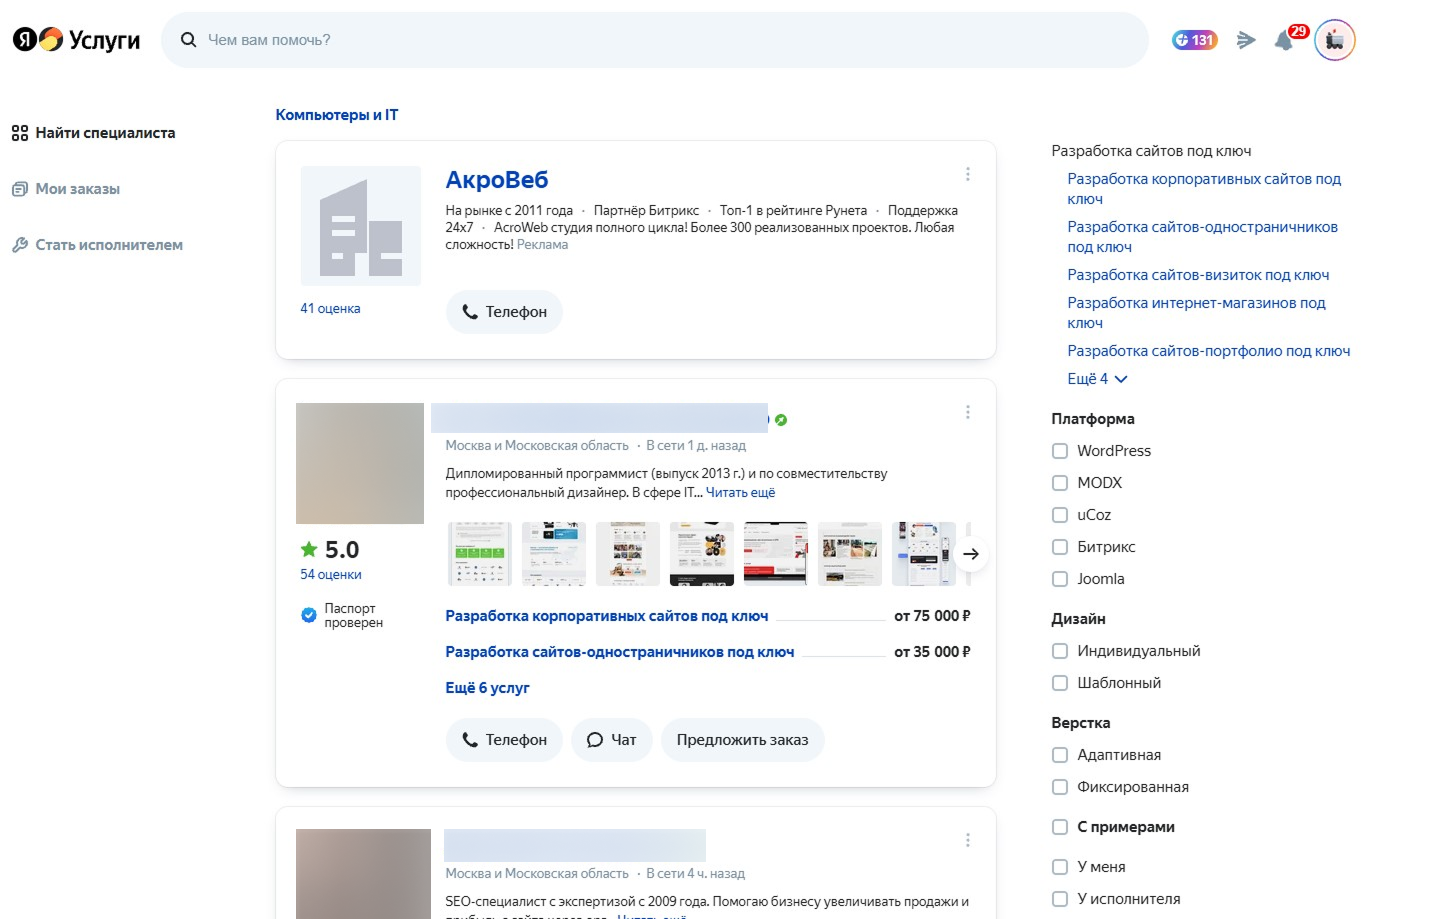The height and width of the screenshot is (919, 1435).
Task: Click the right arrow to scroll portfolio thumbnails
Action: coord(970,554)
